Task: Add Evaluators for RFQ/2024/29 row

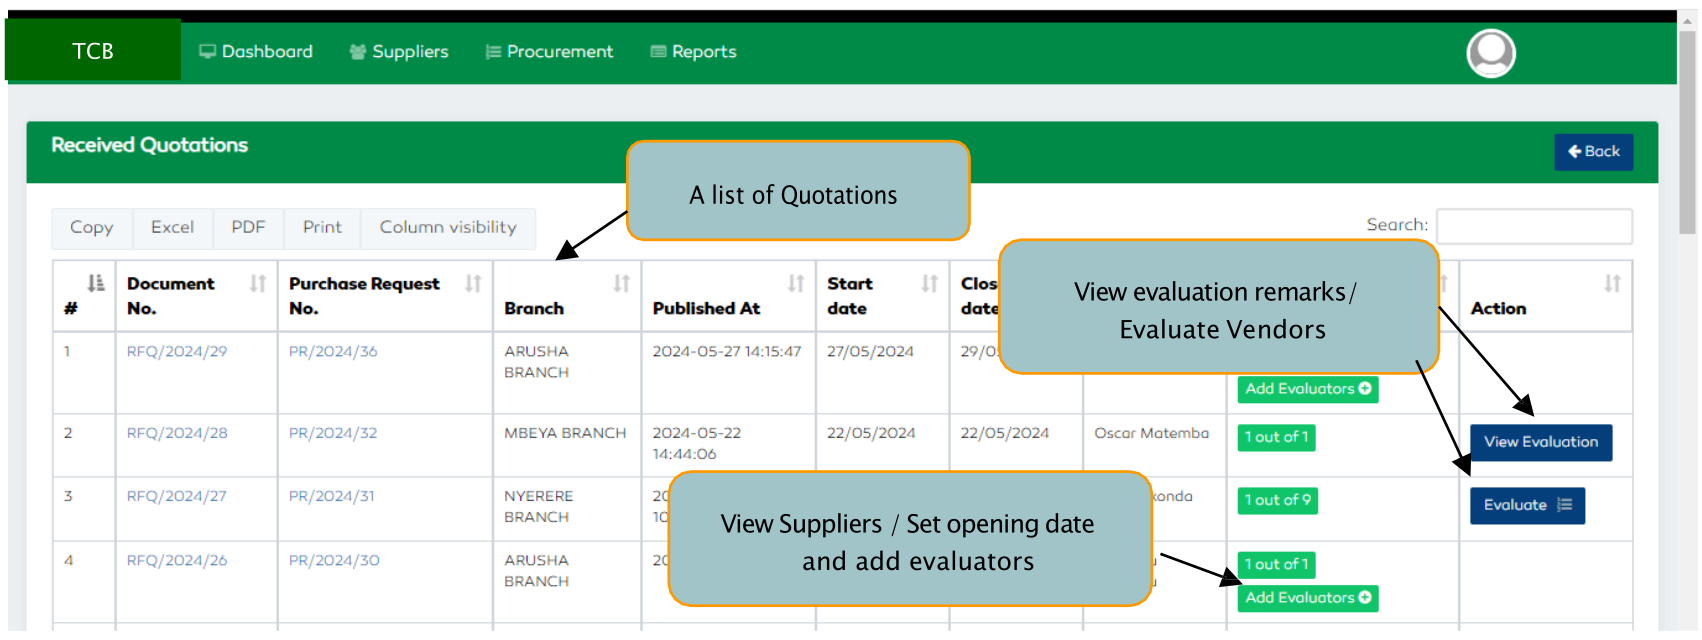Action: tap(1307, 389)
